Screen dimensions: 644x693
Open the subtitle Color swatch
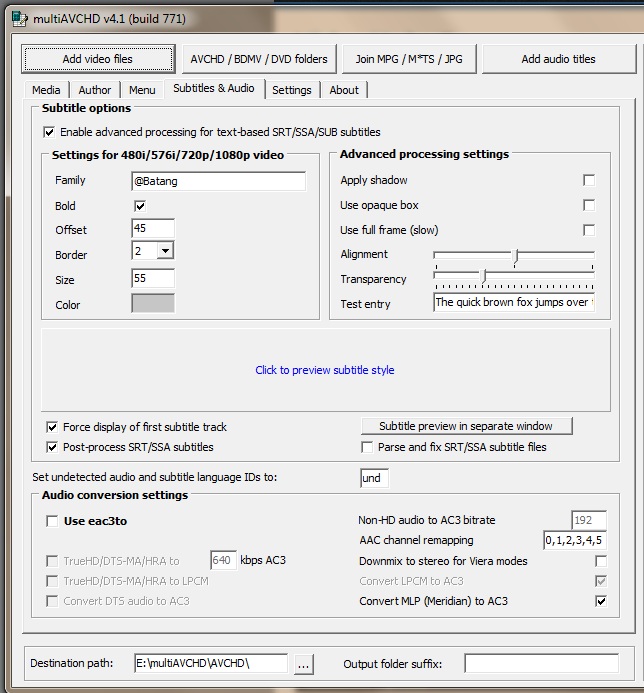[x=153, y=304]
